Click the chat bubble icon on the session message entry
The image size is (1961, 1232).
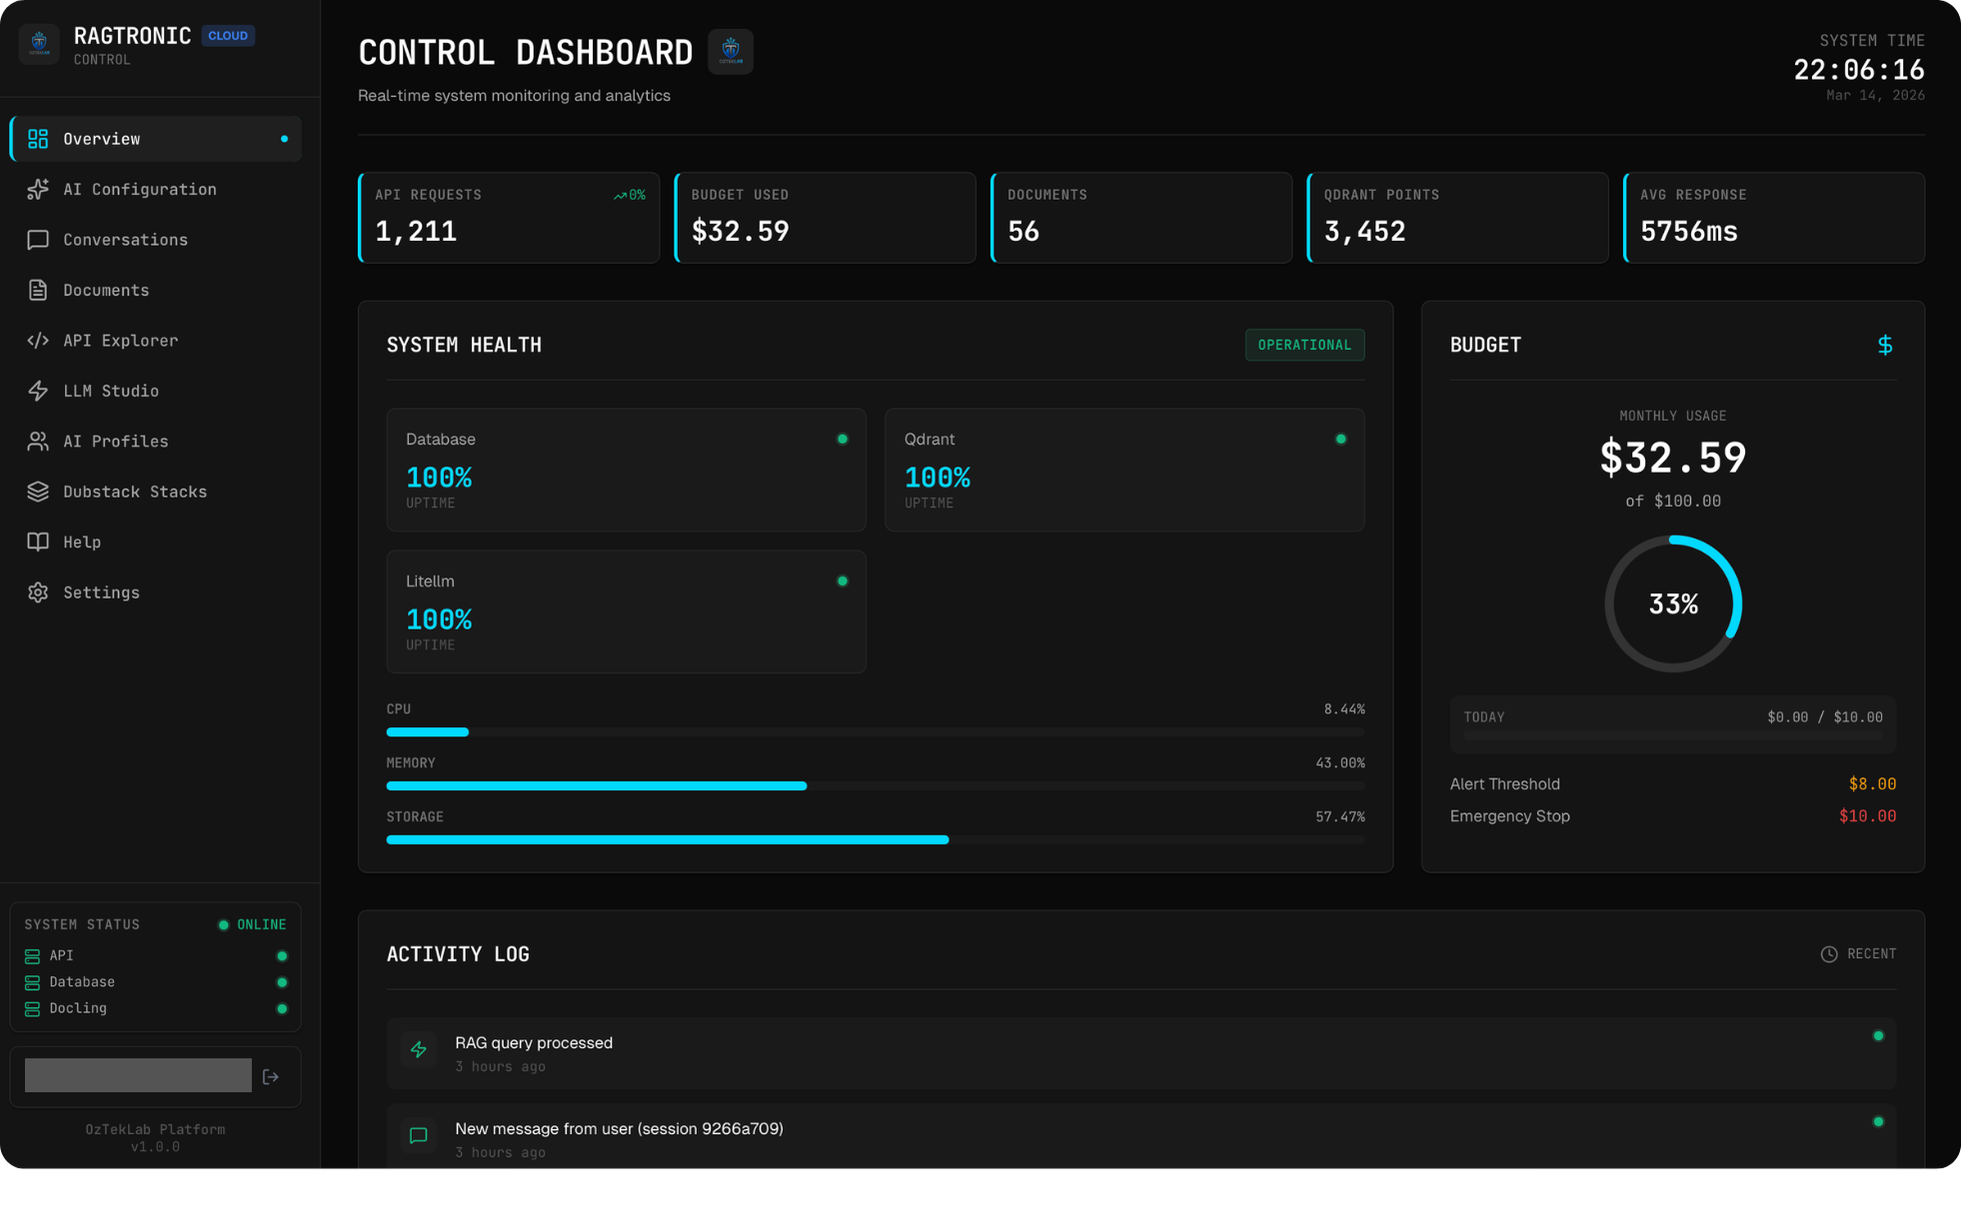pos(418,1136)
